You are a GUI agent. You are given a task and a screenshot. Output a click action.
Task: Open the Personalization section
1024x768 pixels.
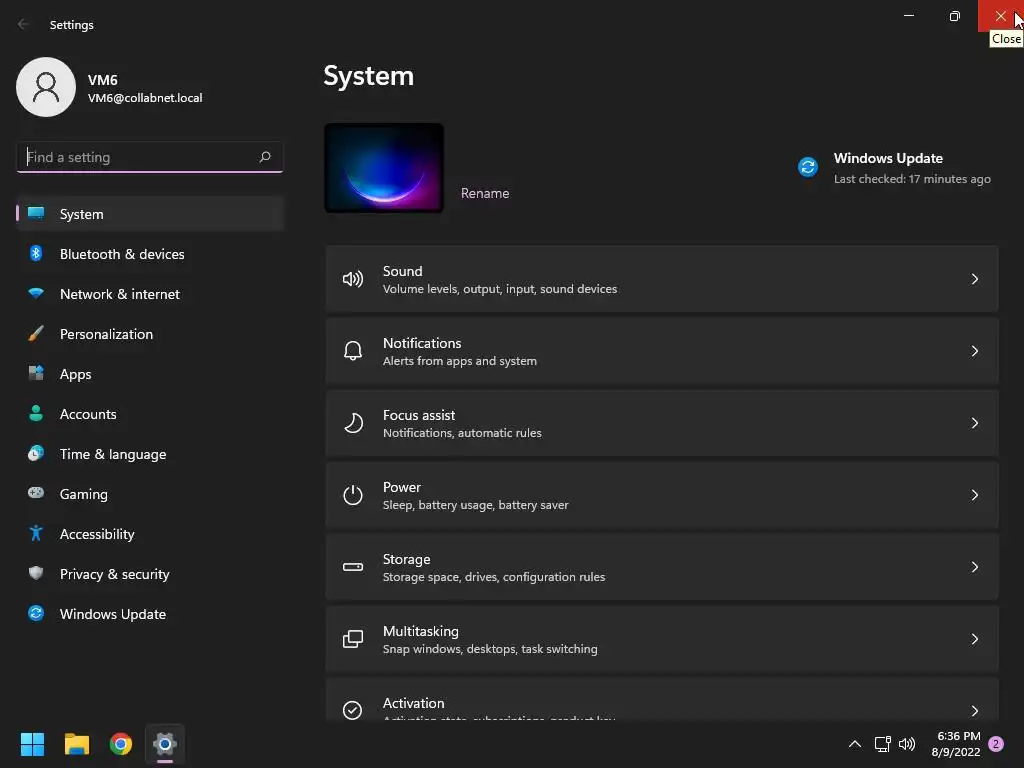point(150,334)
